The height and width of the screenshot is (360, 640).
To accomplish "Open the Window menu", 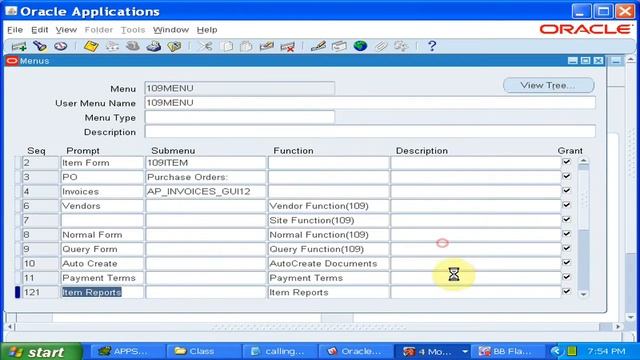I will [171, 30].
